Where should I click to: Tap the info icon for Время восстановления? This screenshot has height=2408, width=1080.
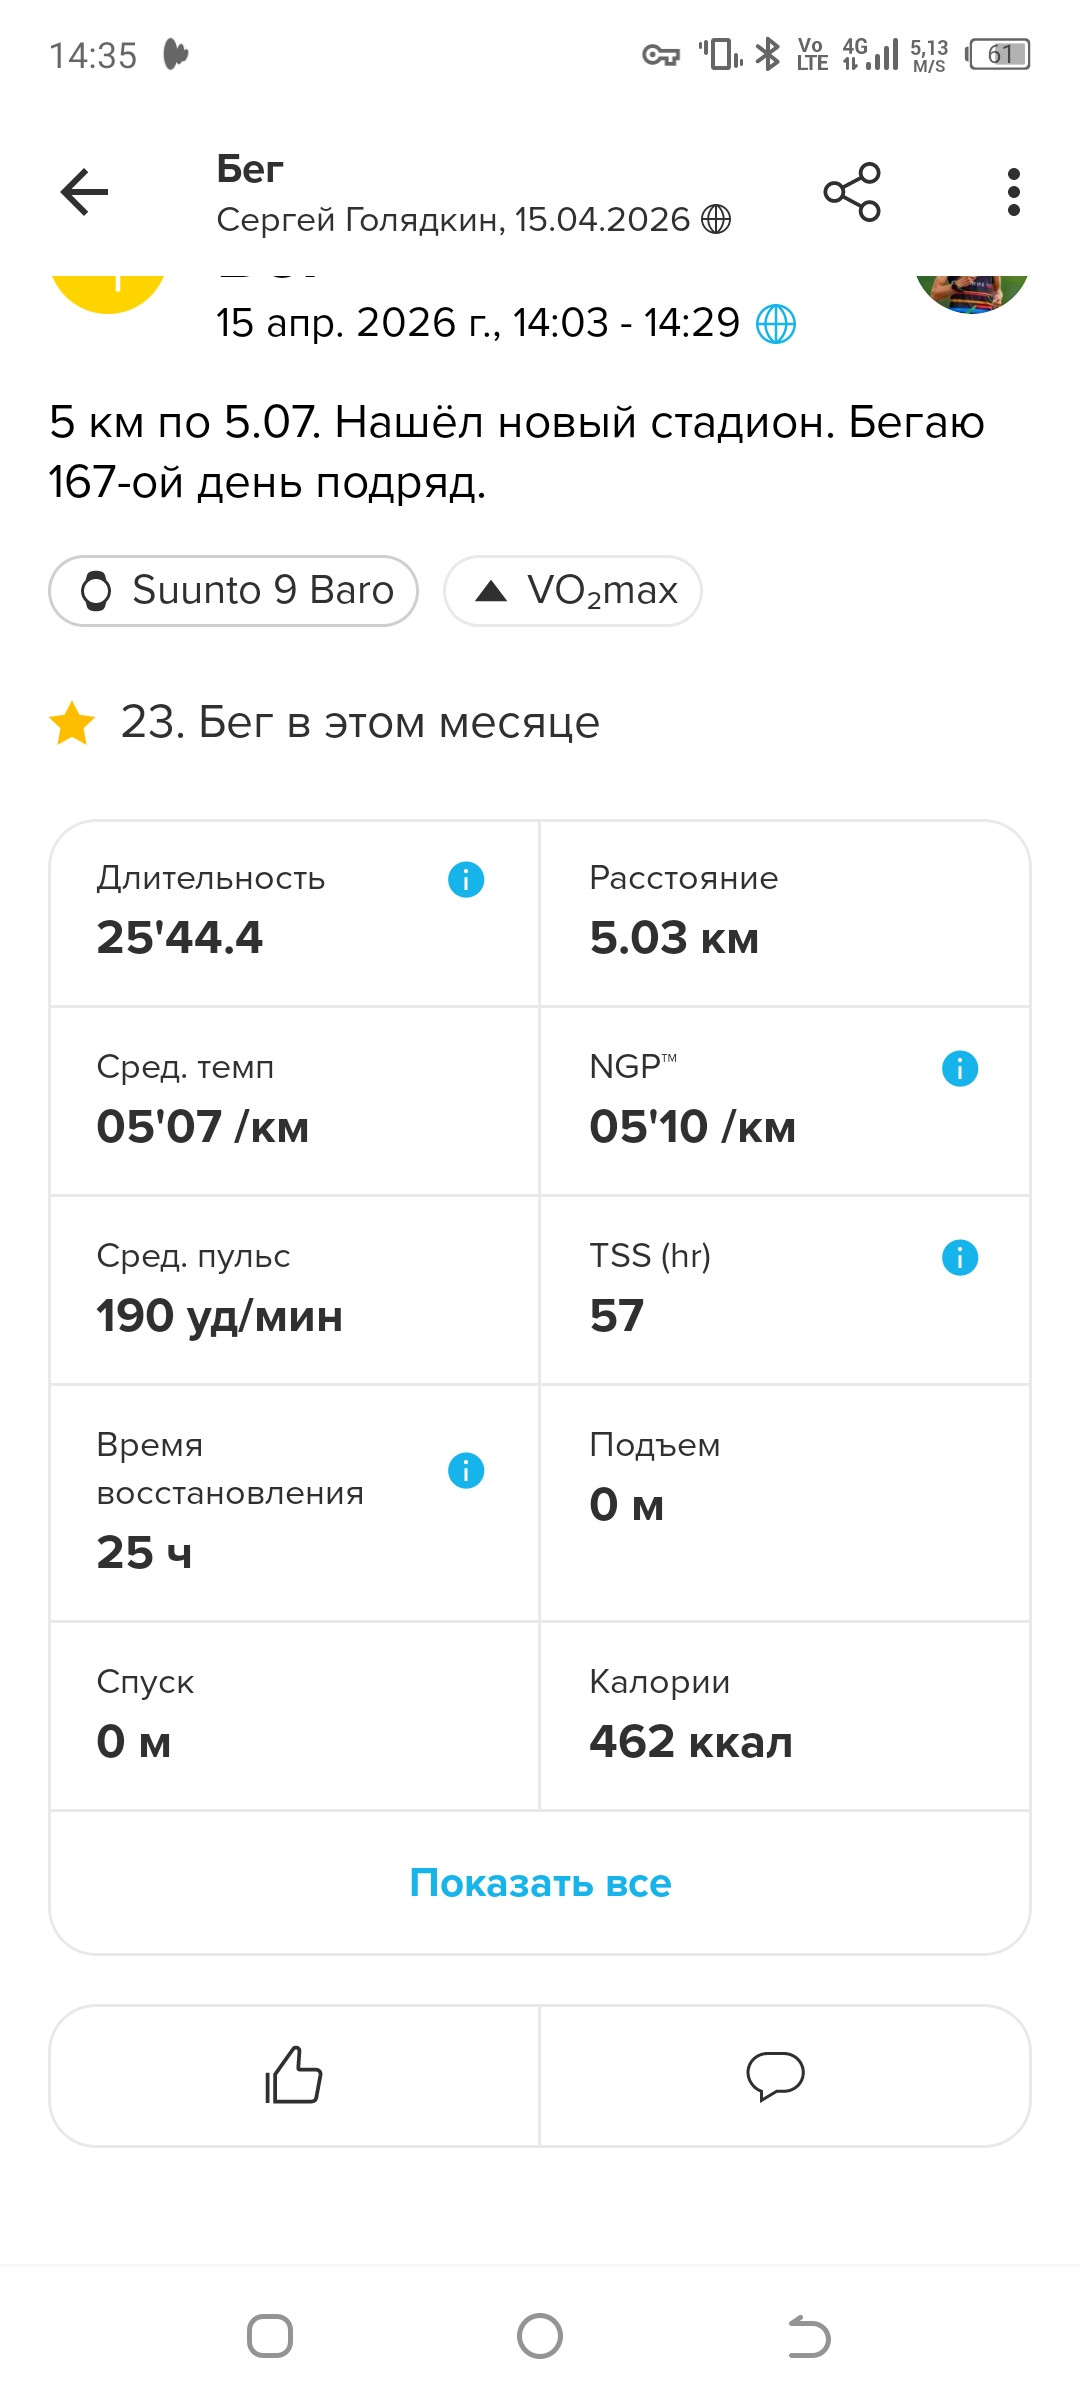[466, 1471]
